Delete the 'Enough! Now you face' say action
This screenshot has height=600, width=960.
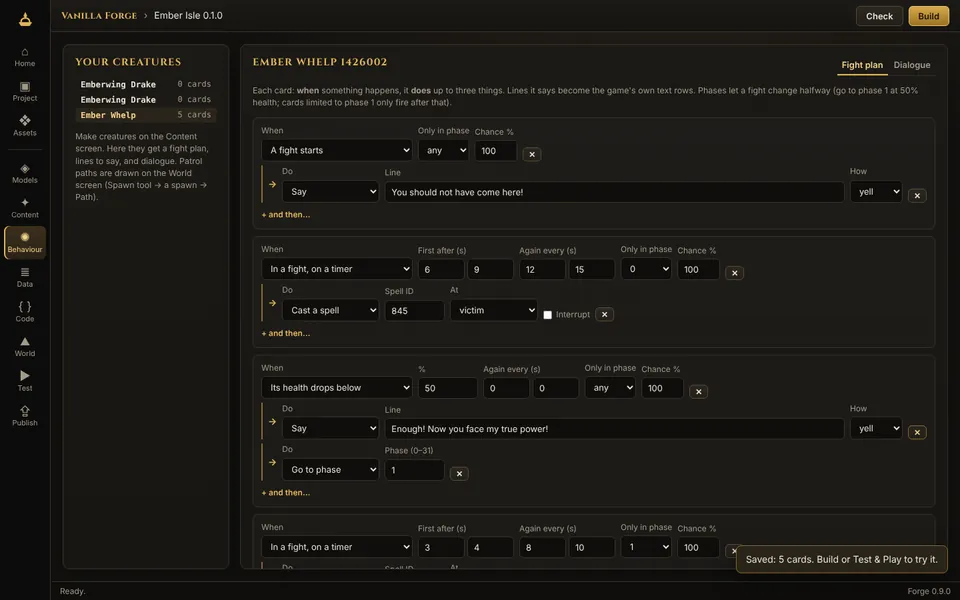pyautogui.click(x=917, y=432)
